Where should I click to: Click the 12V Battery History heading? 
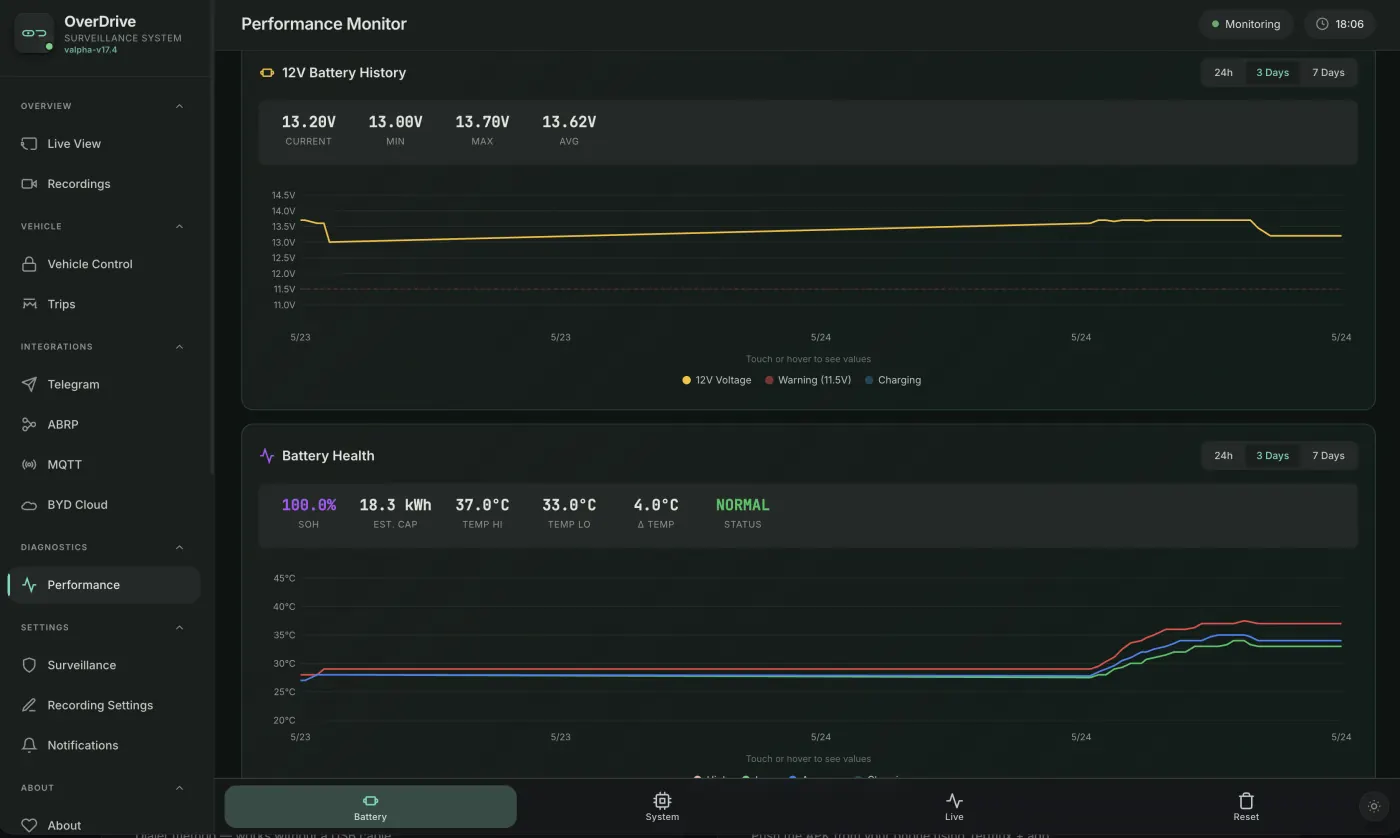(x=344, y=73)
